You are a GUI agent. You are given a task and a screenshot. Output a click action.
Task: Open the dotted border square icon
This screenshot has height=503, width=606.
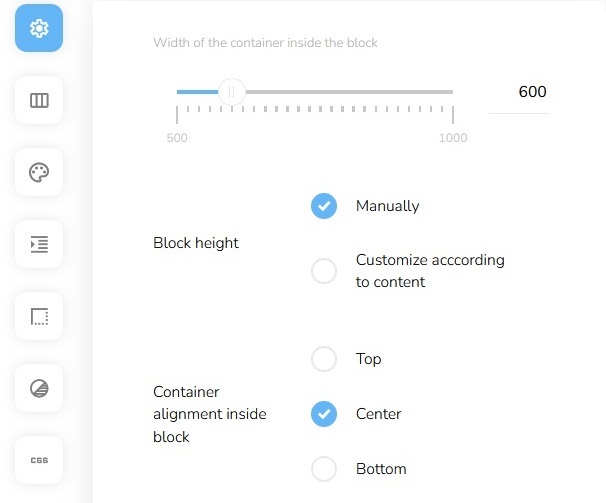(39, 316)
